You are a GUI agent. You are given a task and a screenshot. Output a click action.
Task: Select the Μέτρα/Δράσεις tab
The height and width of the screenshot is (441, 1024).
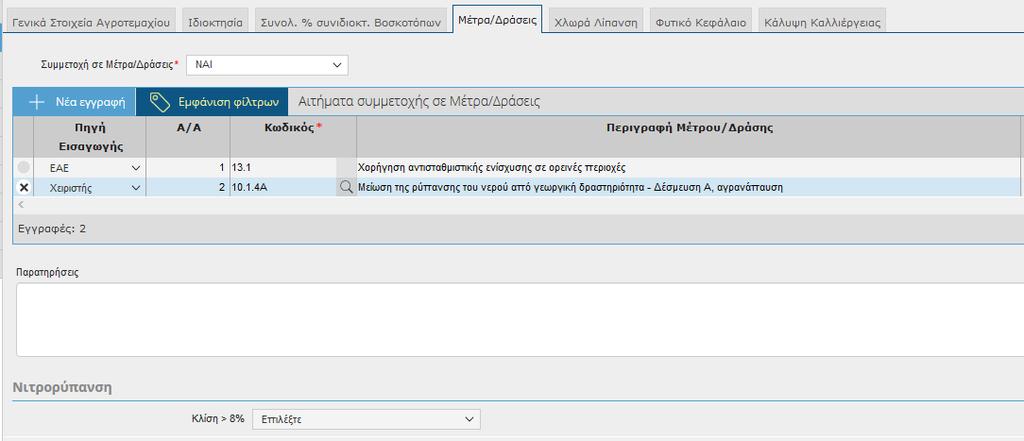click(497, 20)
